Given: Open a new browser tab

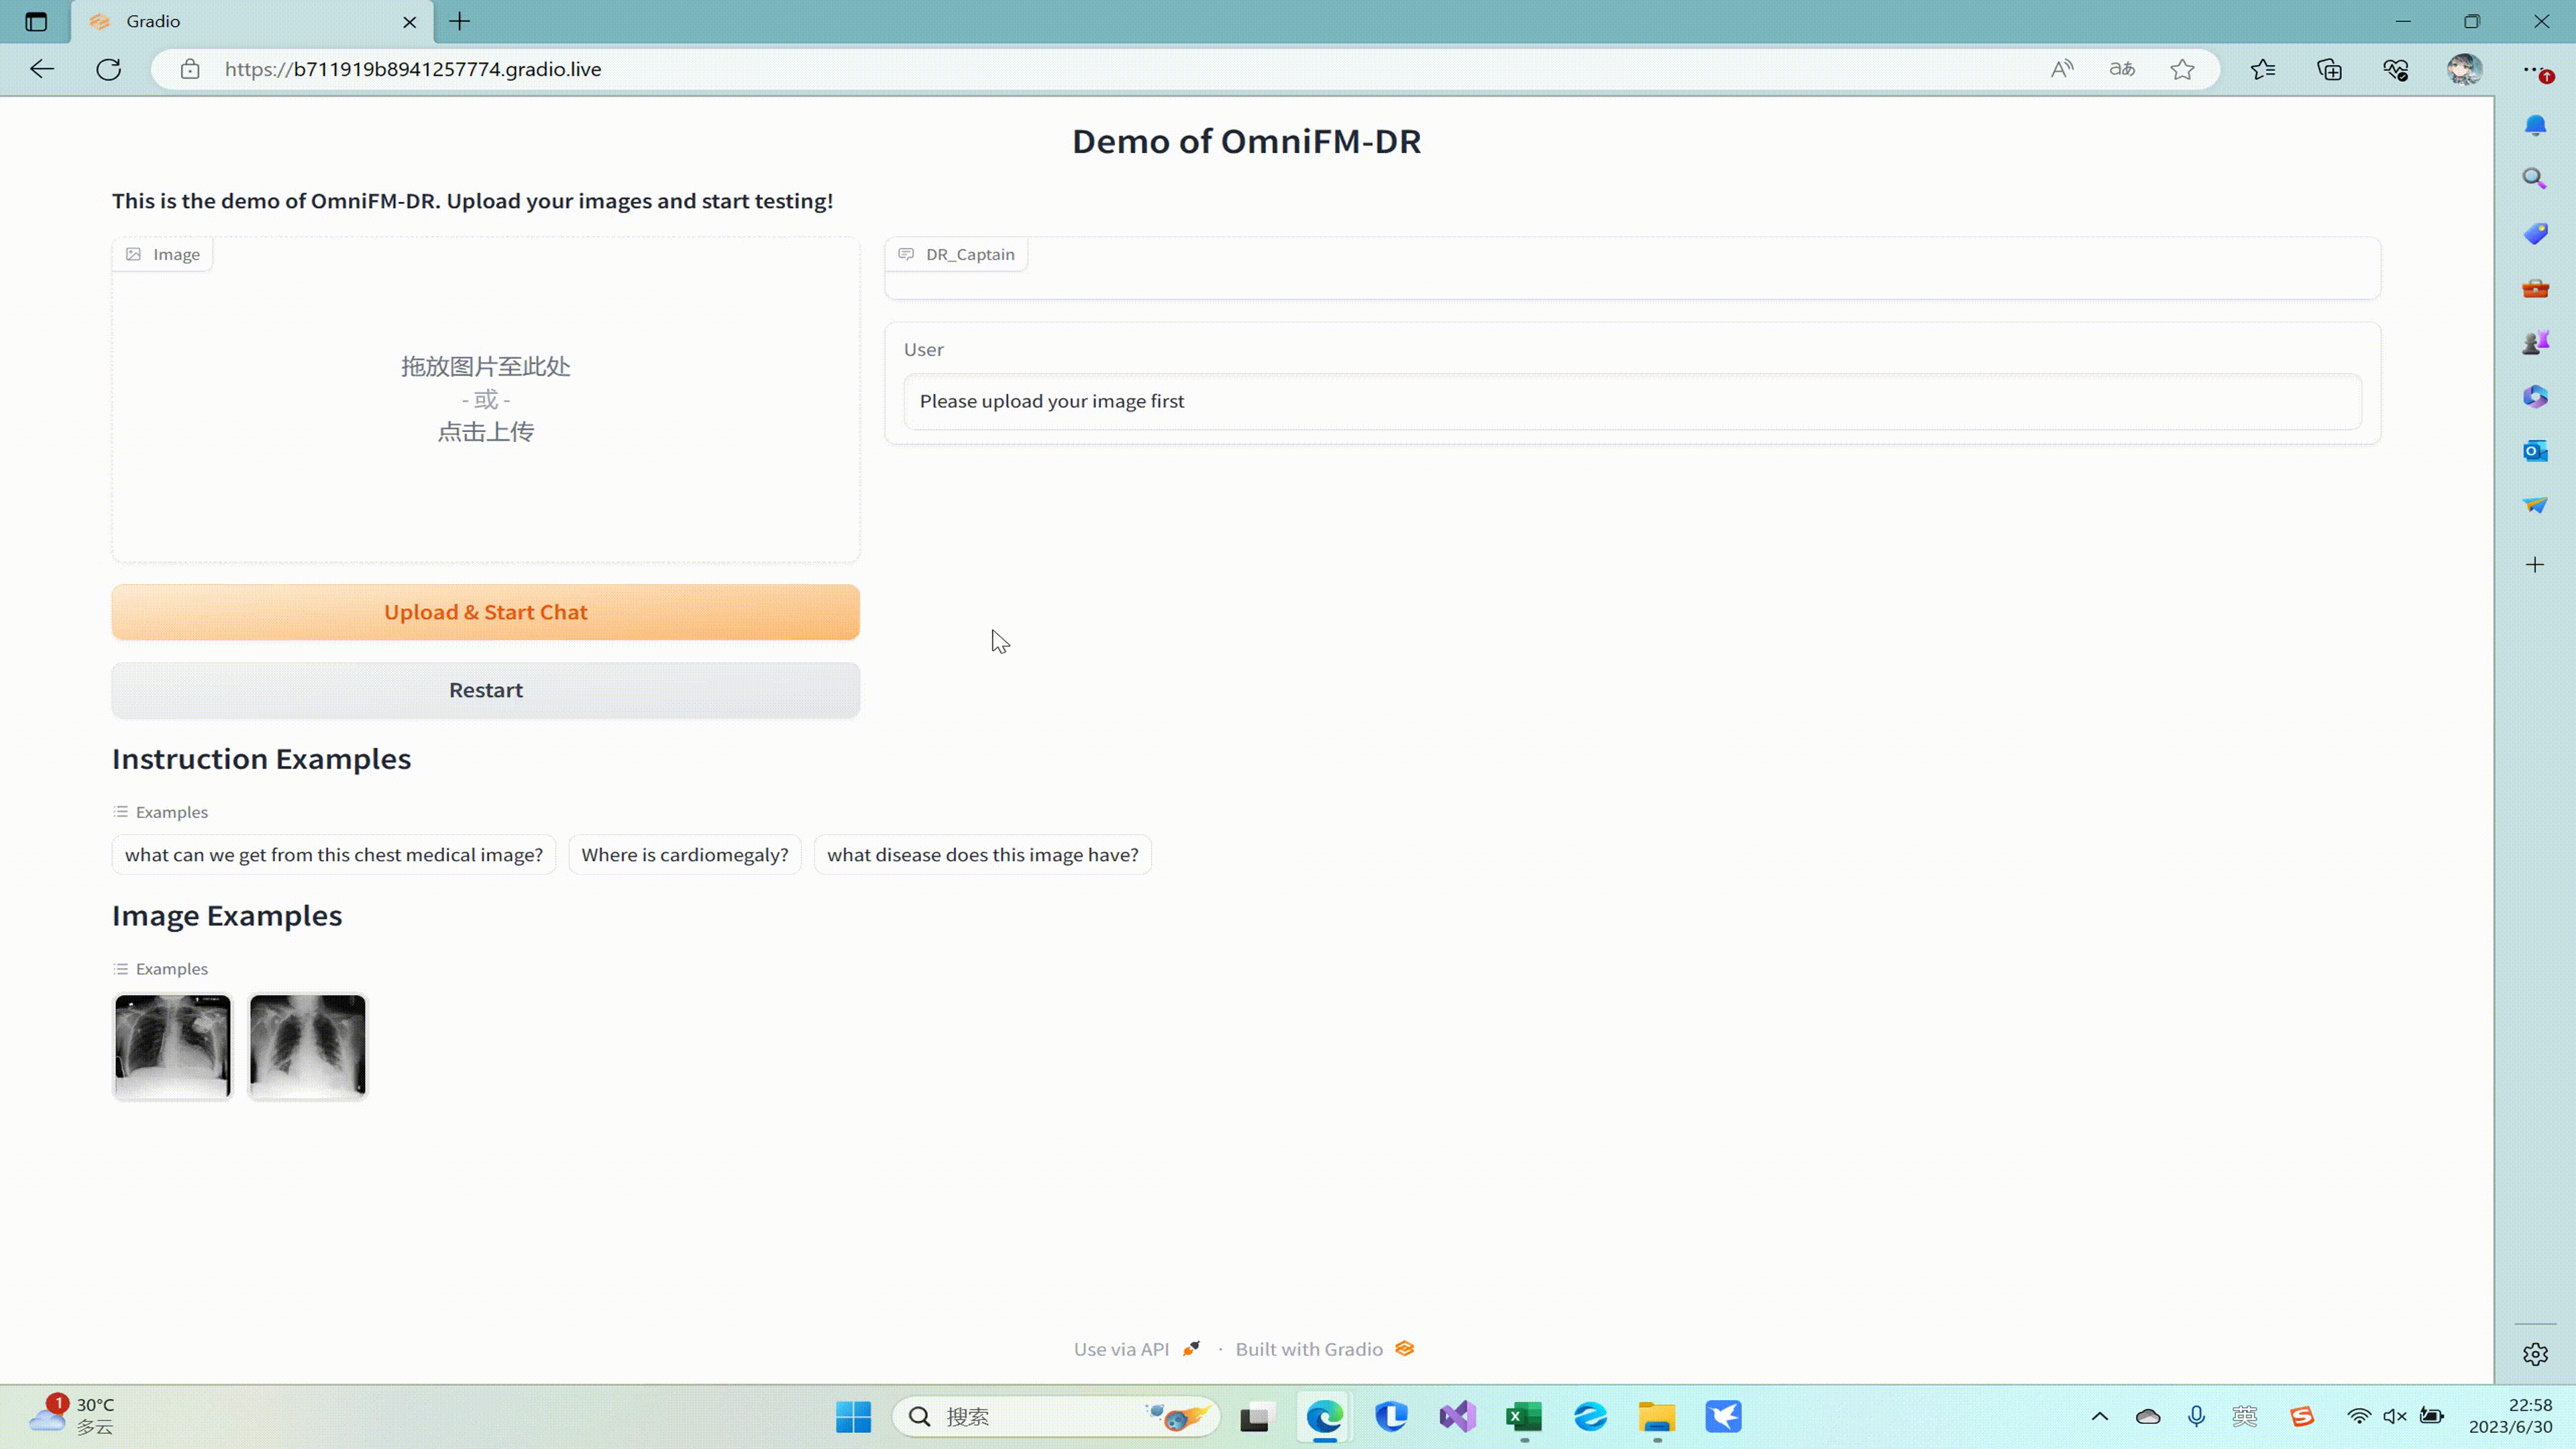Looking at the screenshot, I should tap(460, 21).
